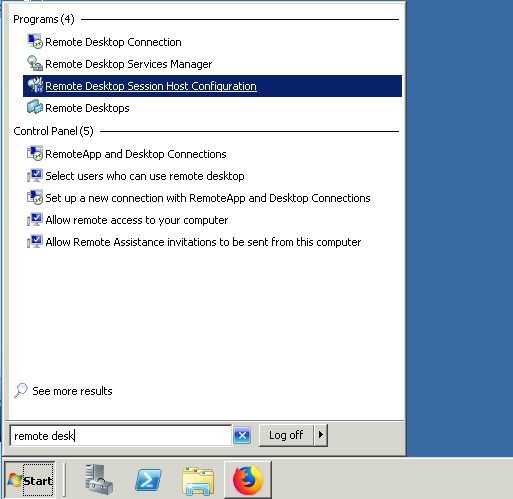Open Windows PowerShell from taskbar
This screenshot has width=513, height=499.
148,480
